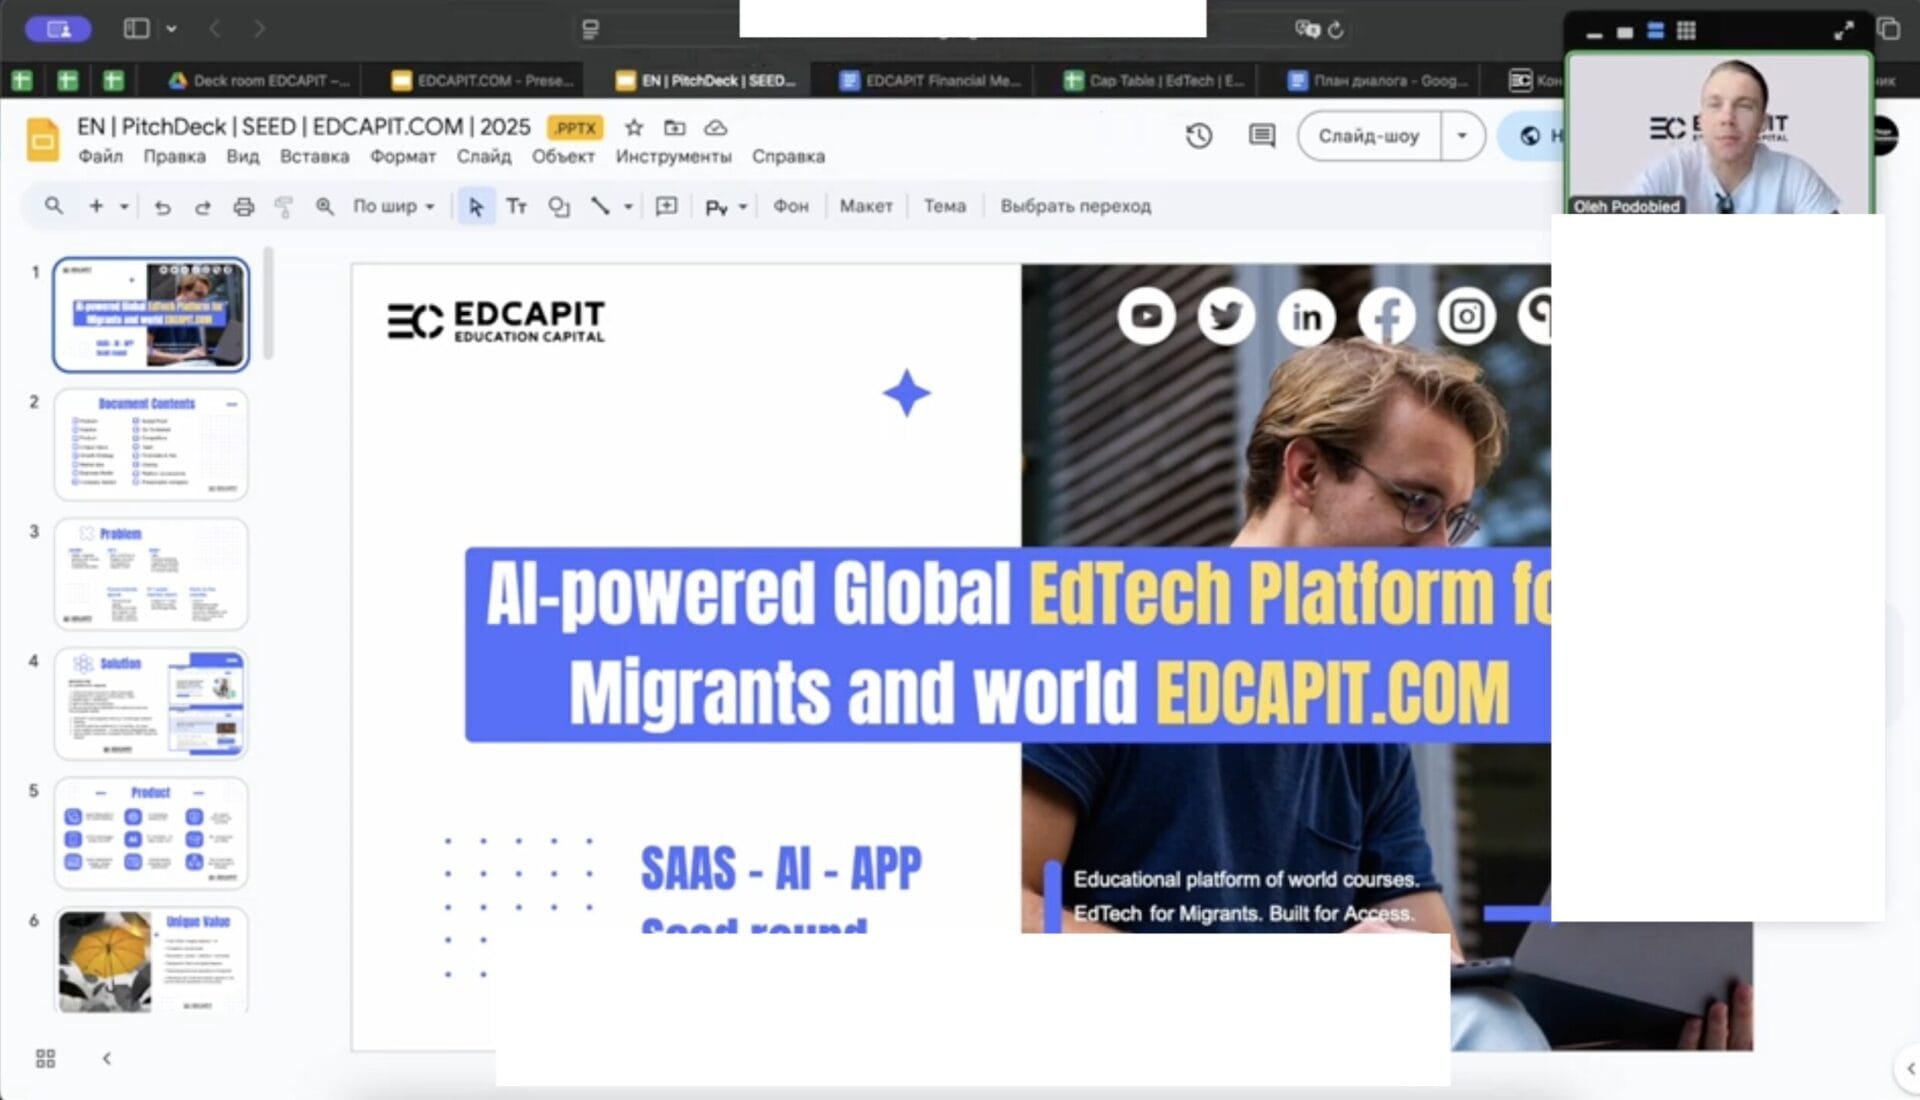The height and width of the screenshot is (1100, 1920).
Task: Open version history clock icon
Action: [x=1199, y=136]
